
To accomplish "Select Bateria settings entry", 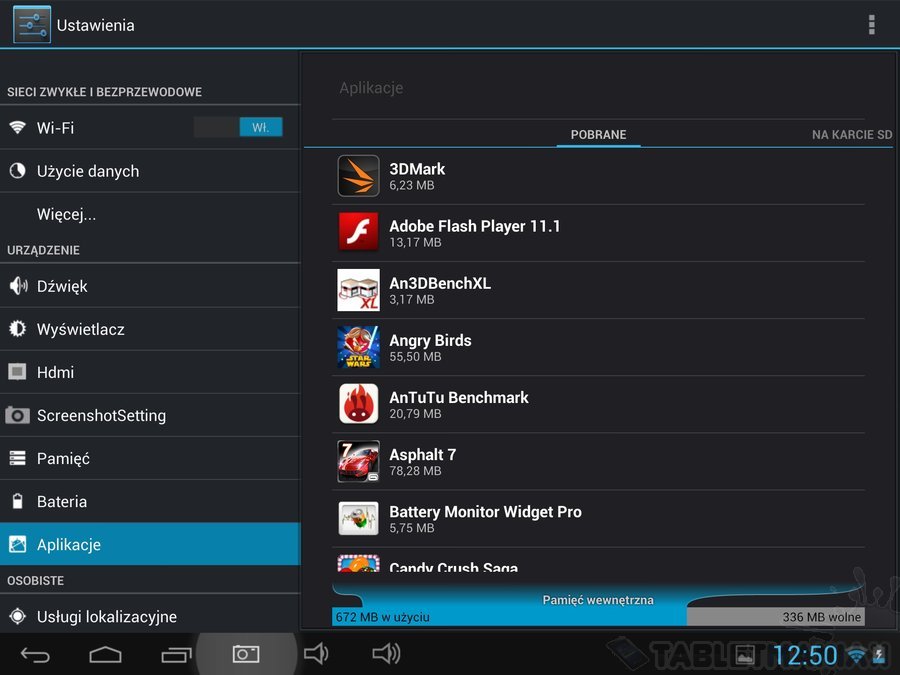I will point(150,501).
